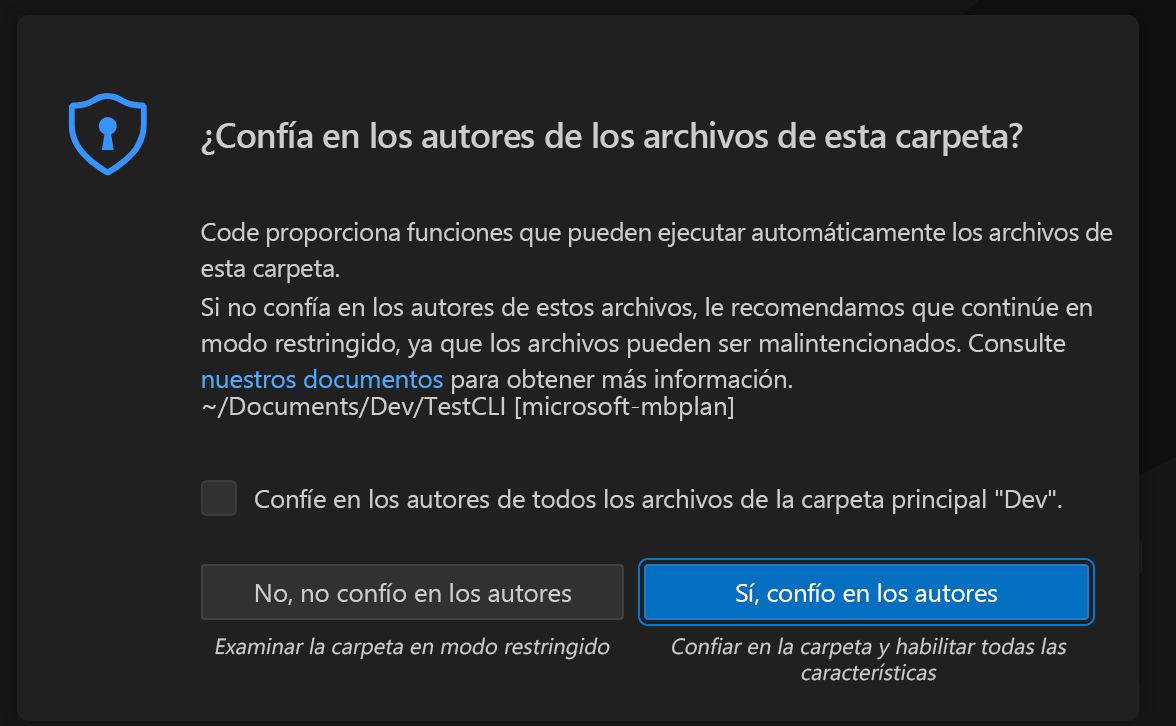Click the documentation hyperlink in the description
Image resolution: width=1176 pixels, height=726 pixels.
click(320, 379)
